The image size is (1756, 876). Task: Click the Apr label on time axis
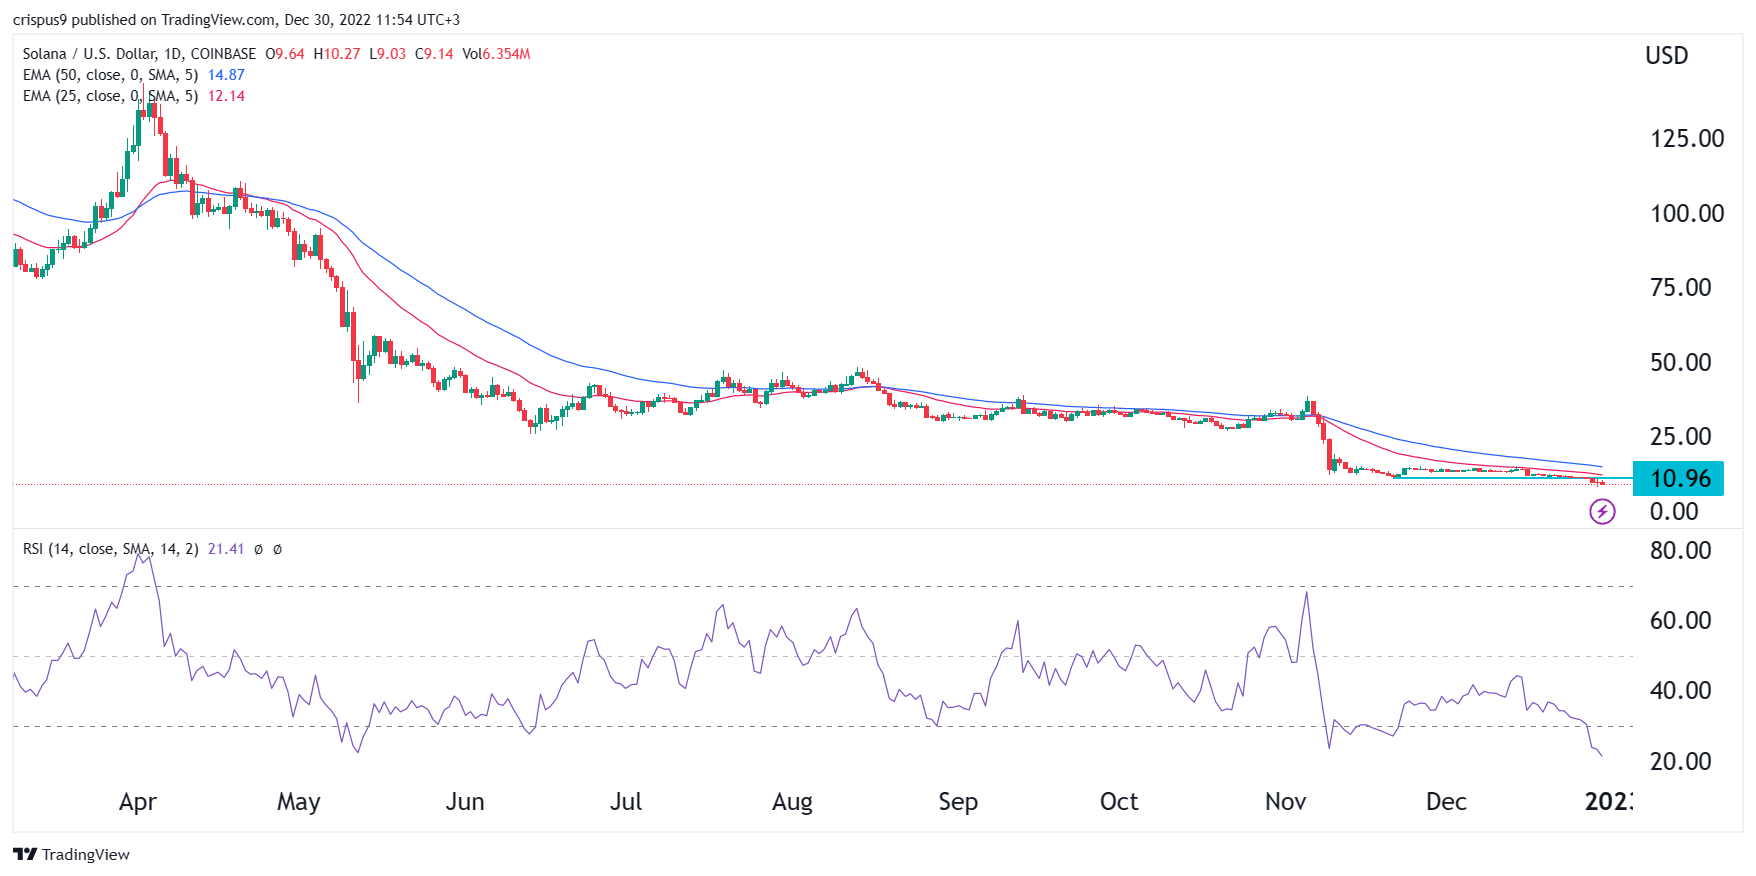point(138,802)
